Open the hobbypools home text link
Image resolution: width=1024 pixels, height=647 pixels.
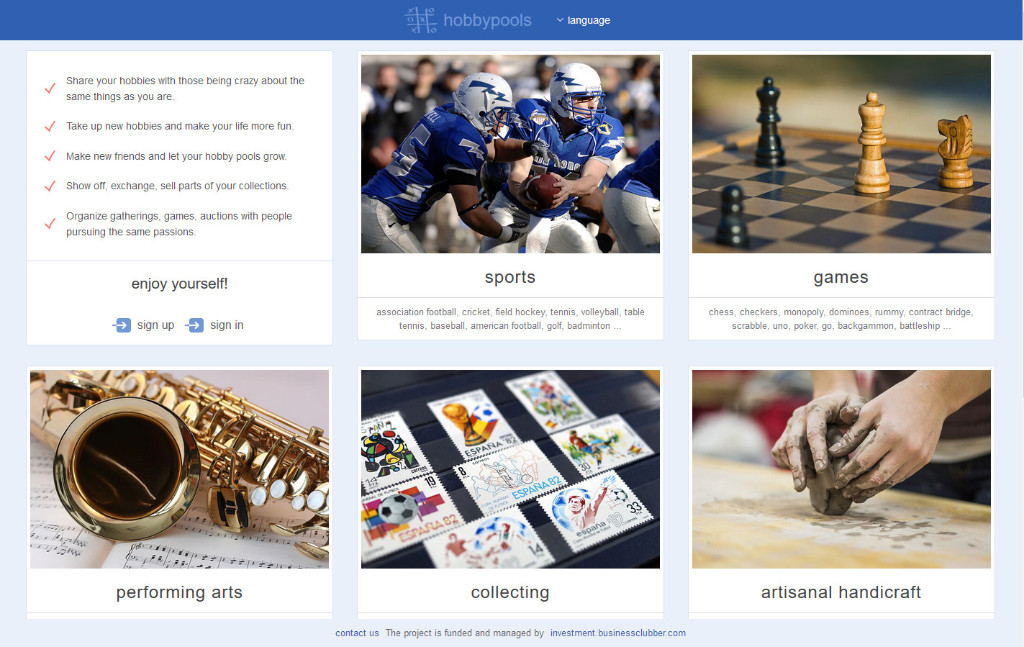tap(487, 20)
